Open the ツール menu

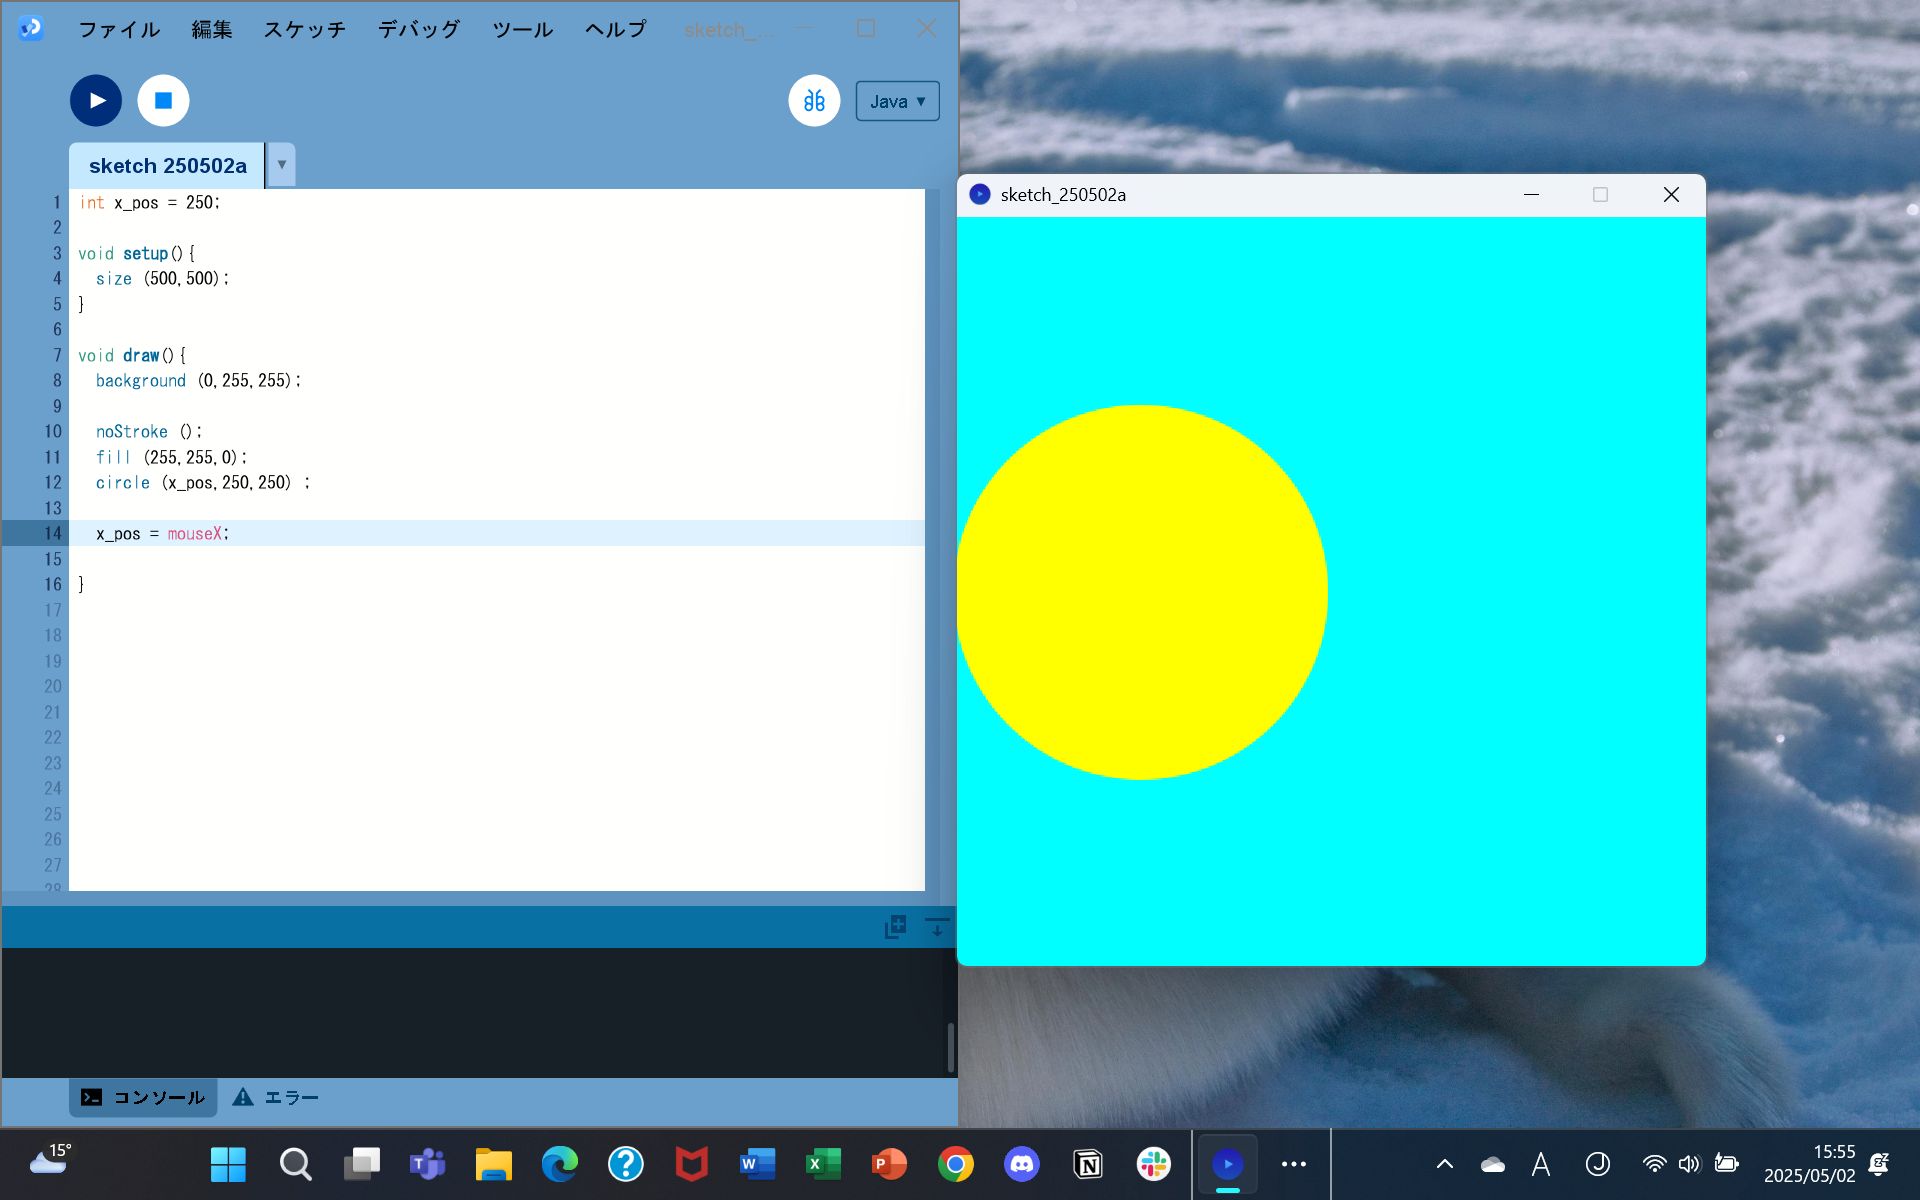[523, 29]
